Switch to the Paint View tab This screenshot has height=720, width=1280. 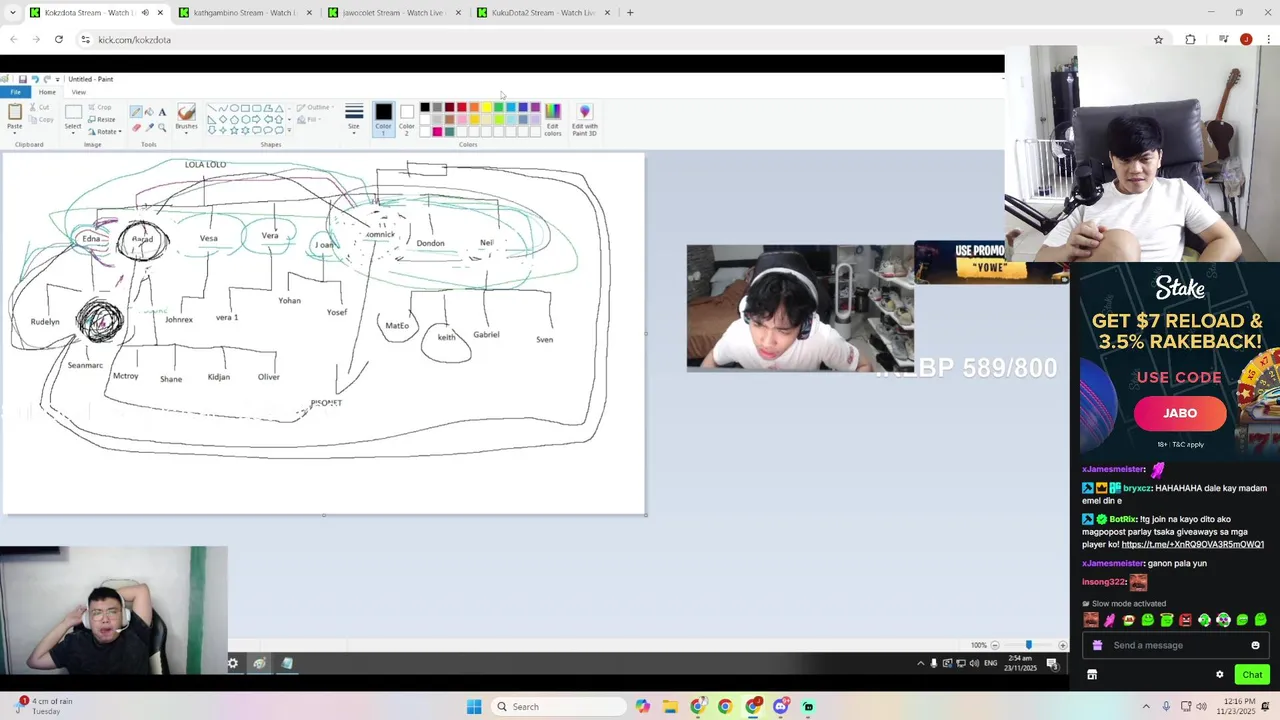(x=79, y=92)
